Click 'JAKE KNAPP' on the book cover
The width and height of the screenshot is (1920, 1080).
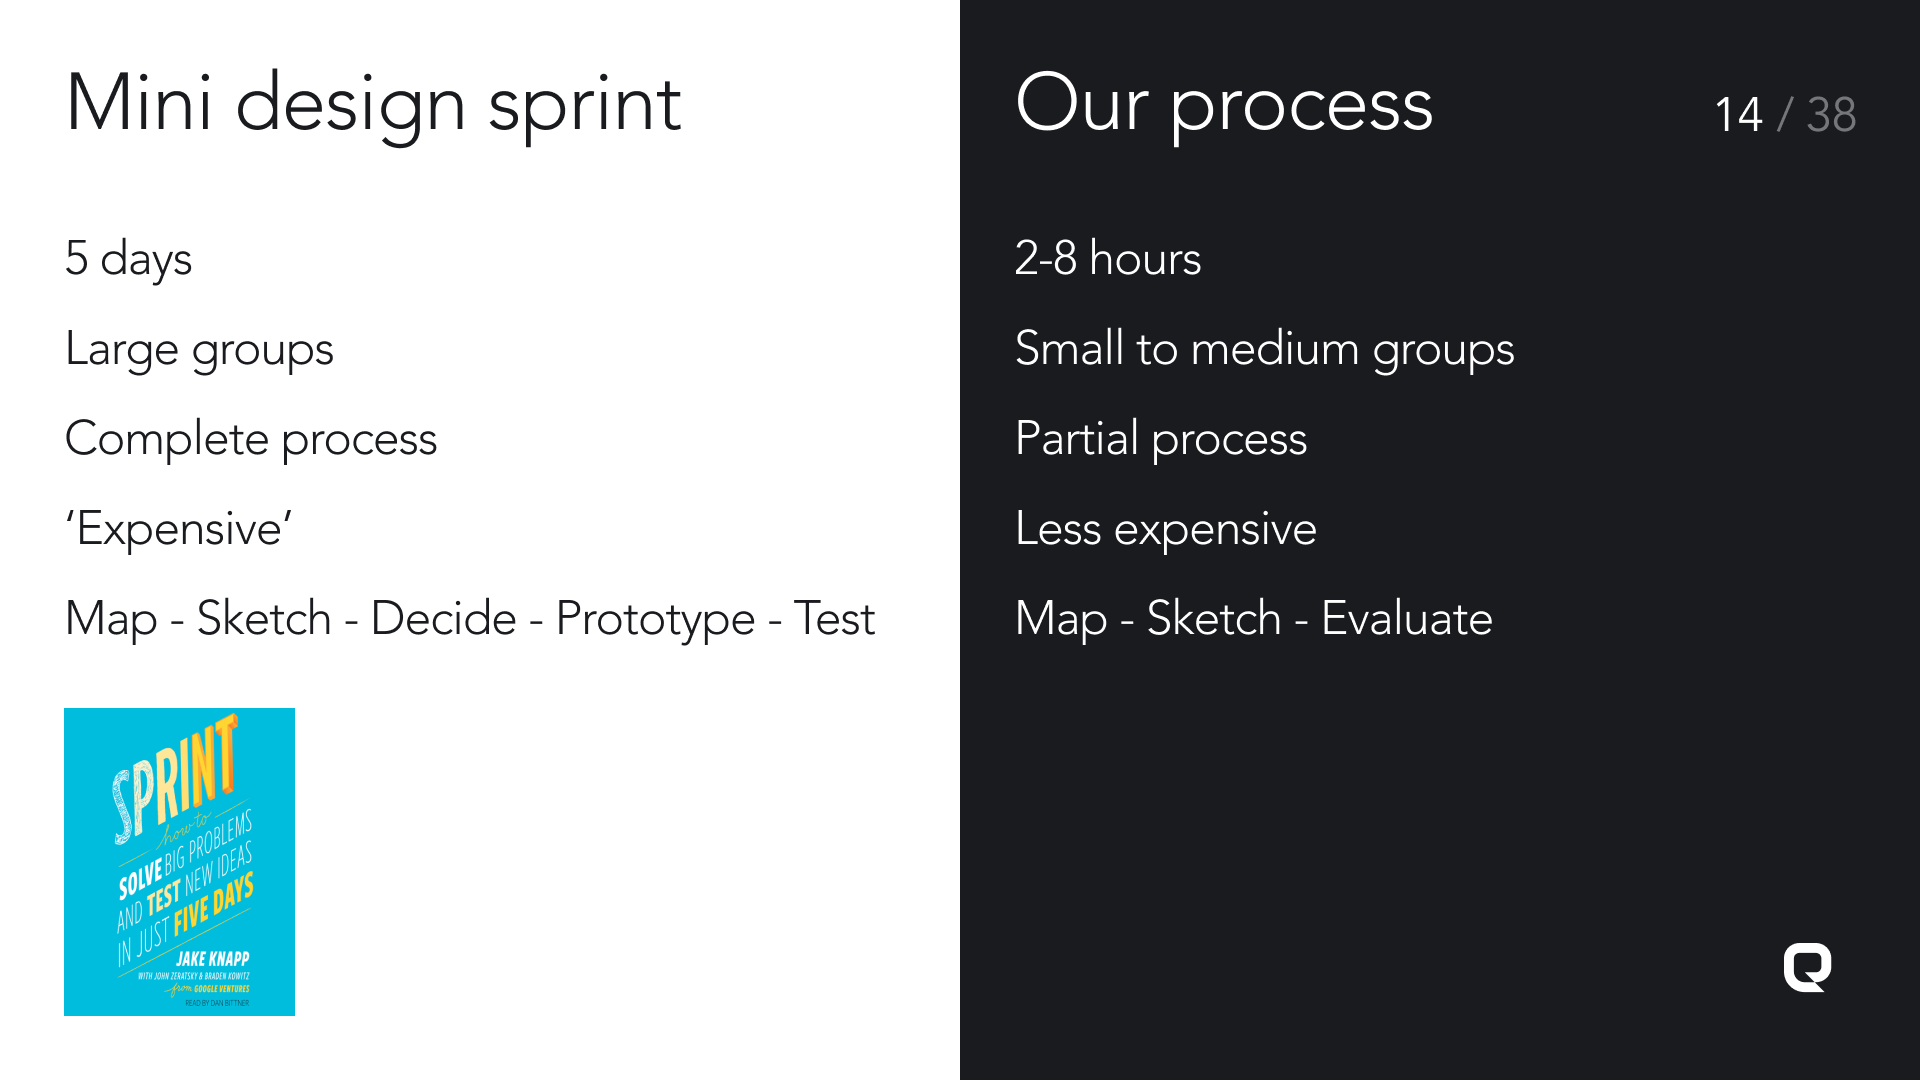pos(213,958)
